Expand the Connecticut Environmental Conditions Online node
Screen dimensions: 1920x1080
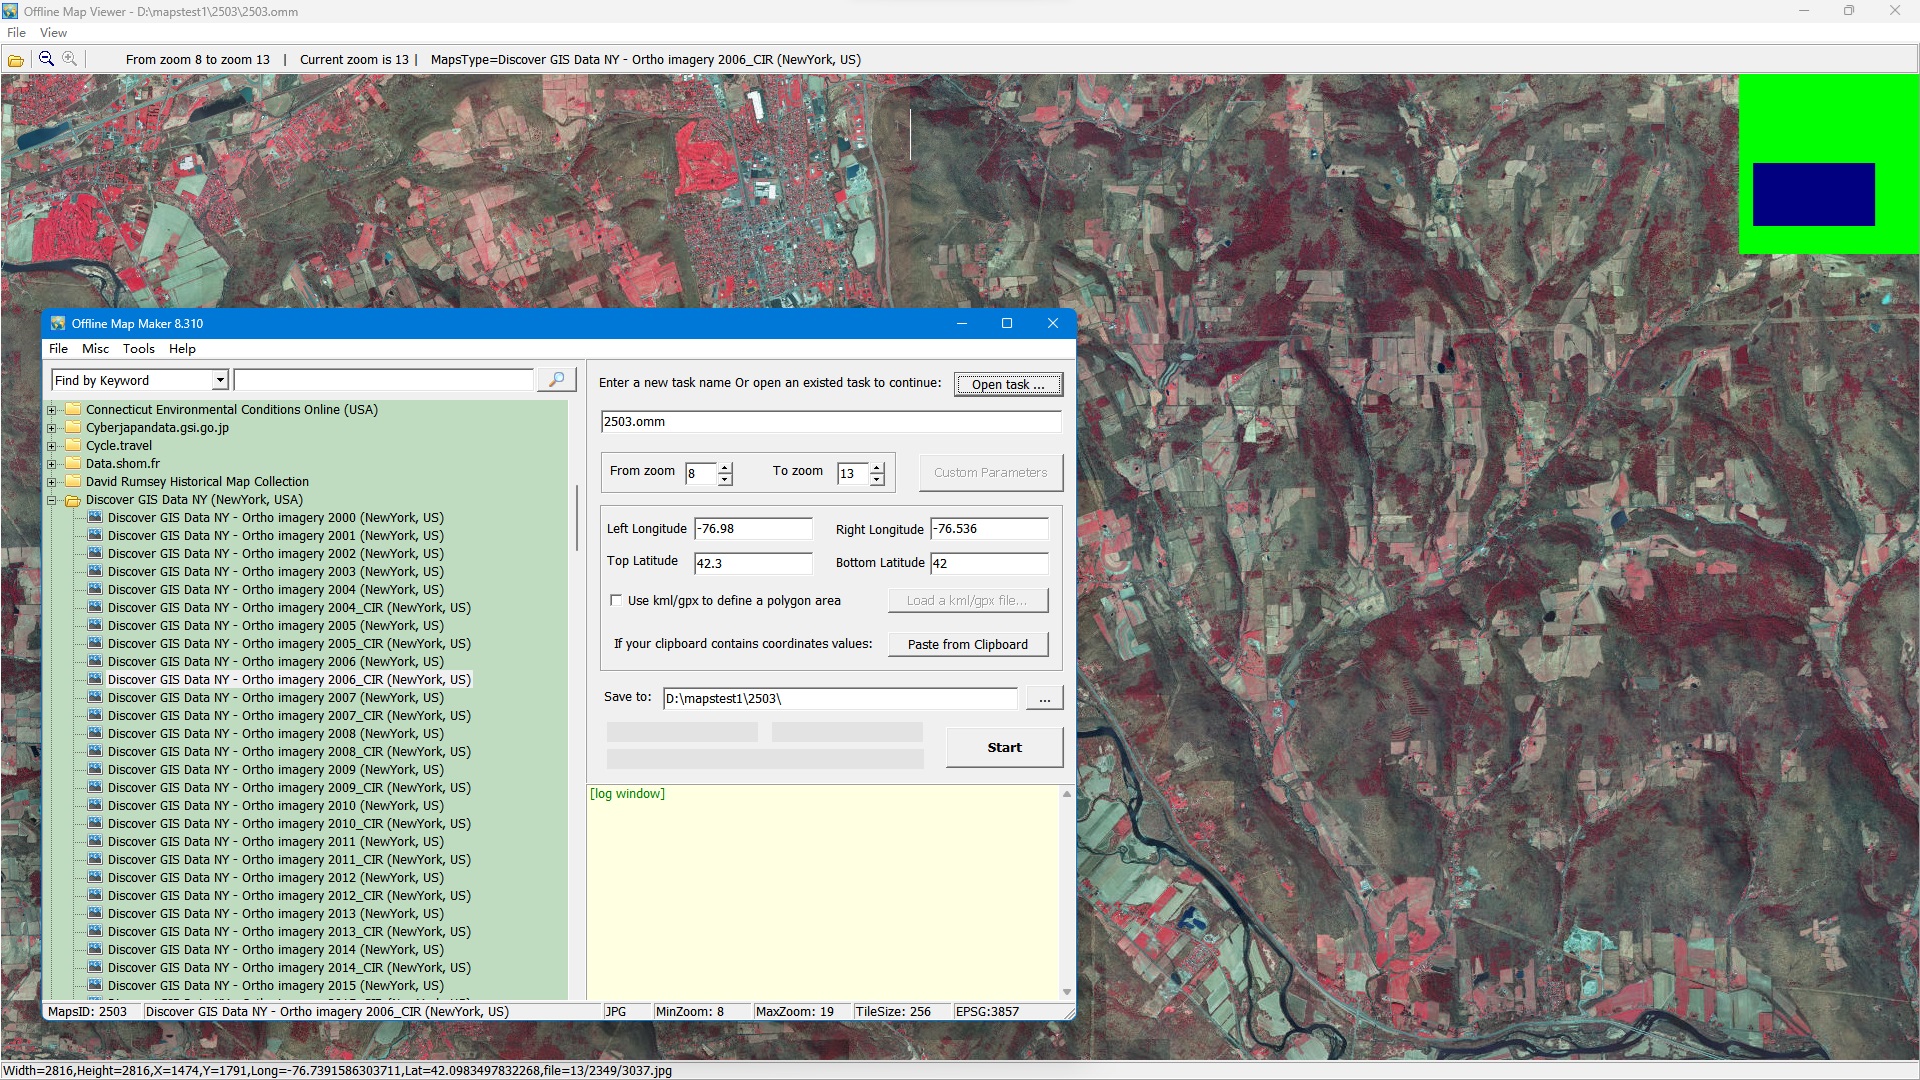(51, 410)
